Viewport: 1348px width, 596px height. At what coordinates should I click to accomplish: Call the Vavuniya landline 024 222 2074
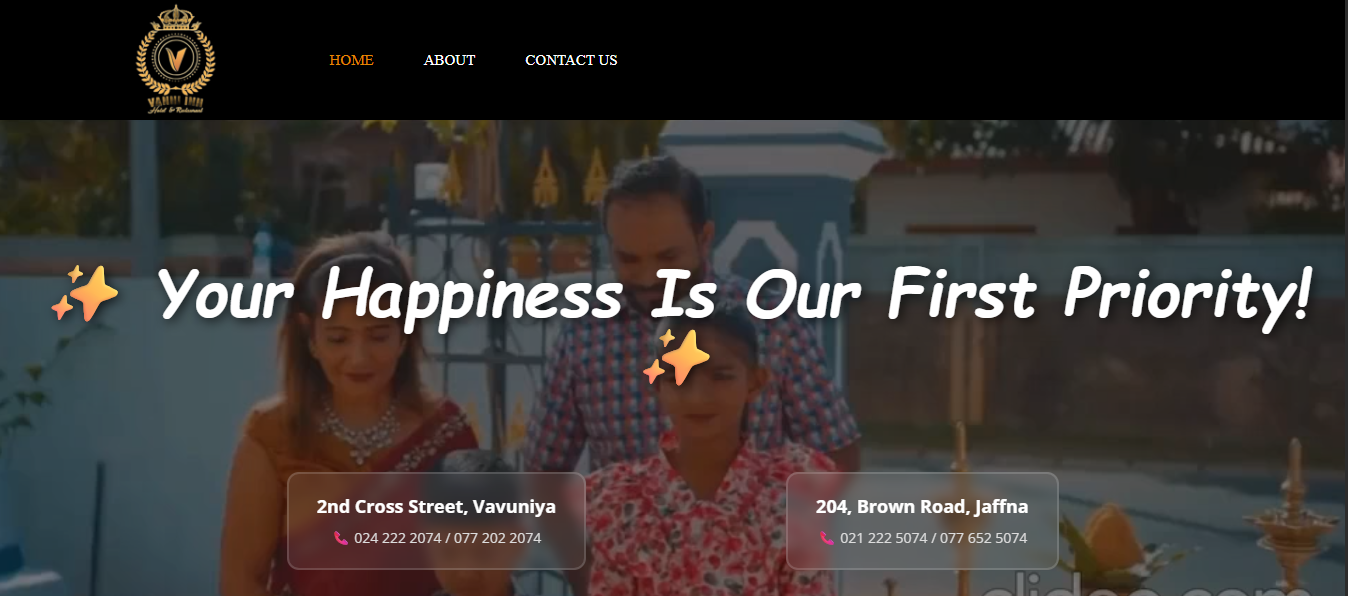click(397, 538)
